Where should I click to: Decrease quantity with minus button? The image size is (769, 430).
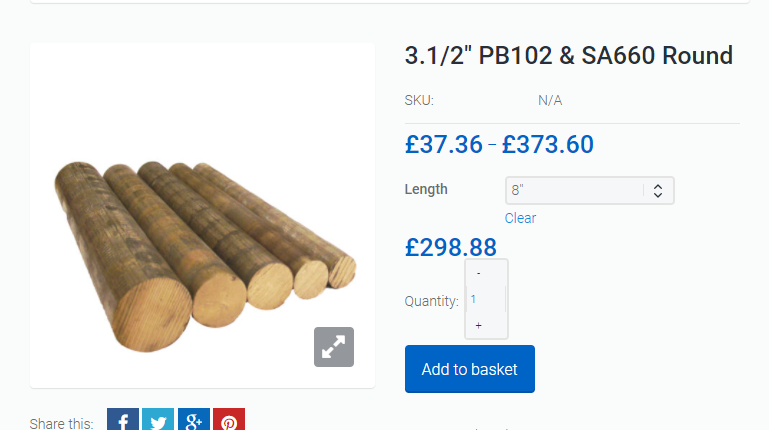pyautogui.click(x=479, y=273)
